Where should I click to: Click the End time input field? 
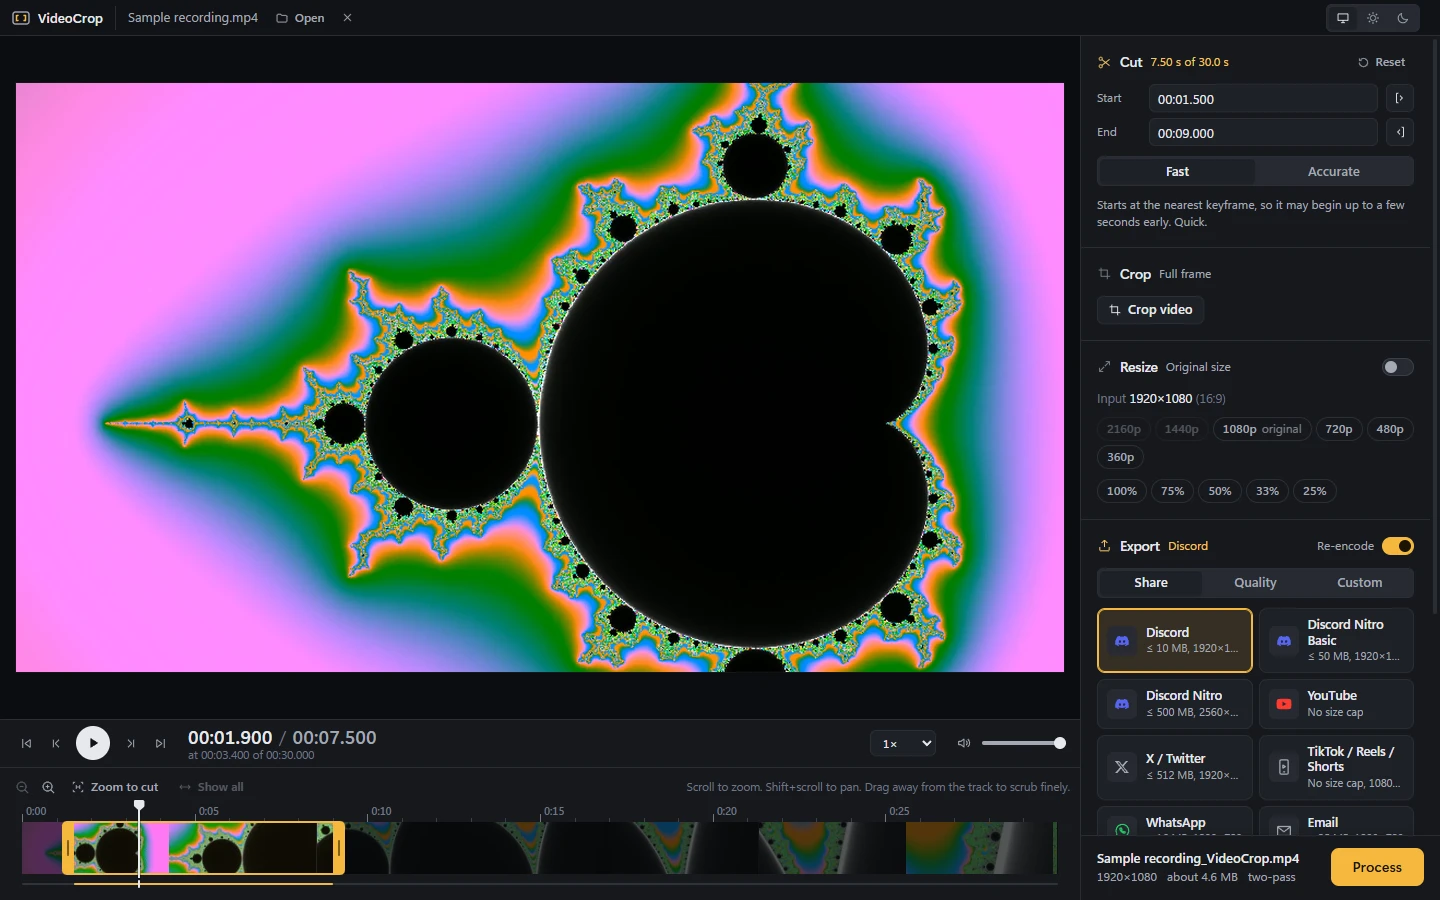pos(1263,133)
